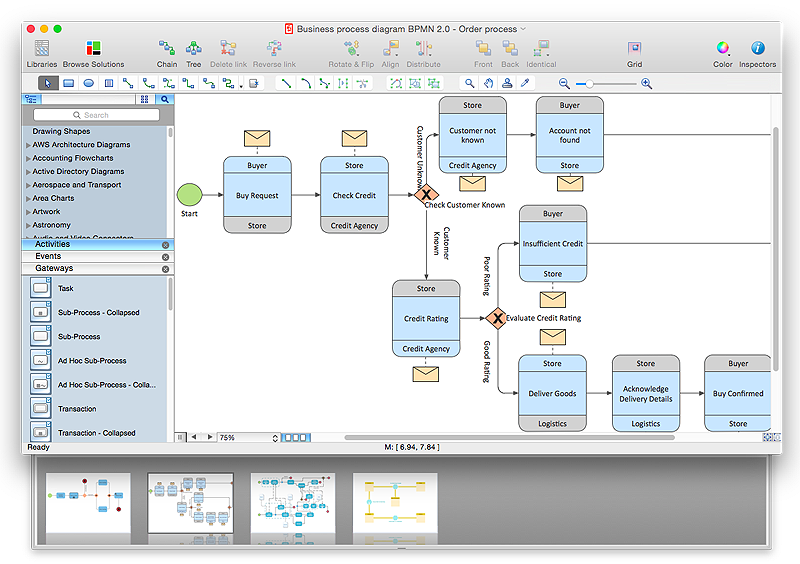Select Drawing Shapes library

(x=61, y=131)
